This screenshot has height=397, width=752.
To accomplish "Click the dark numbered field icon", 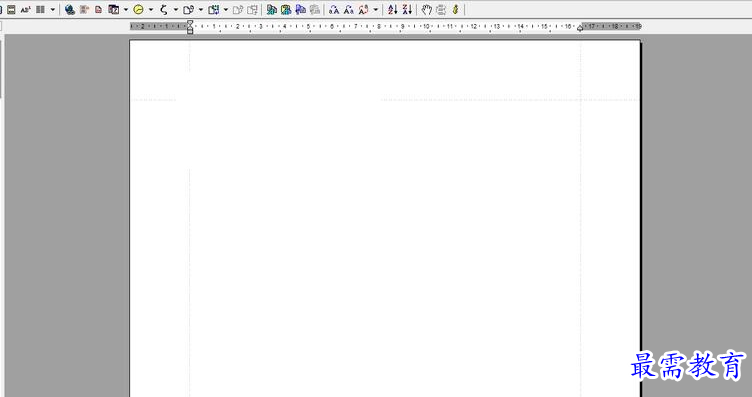I will click(114, 9).
